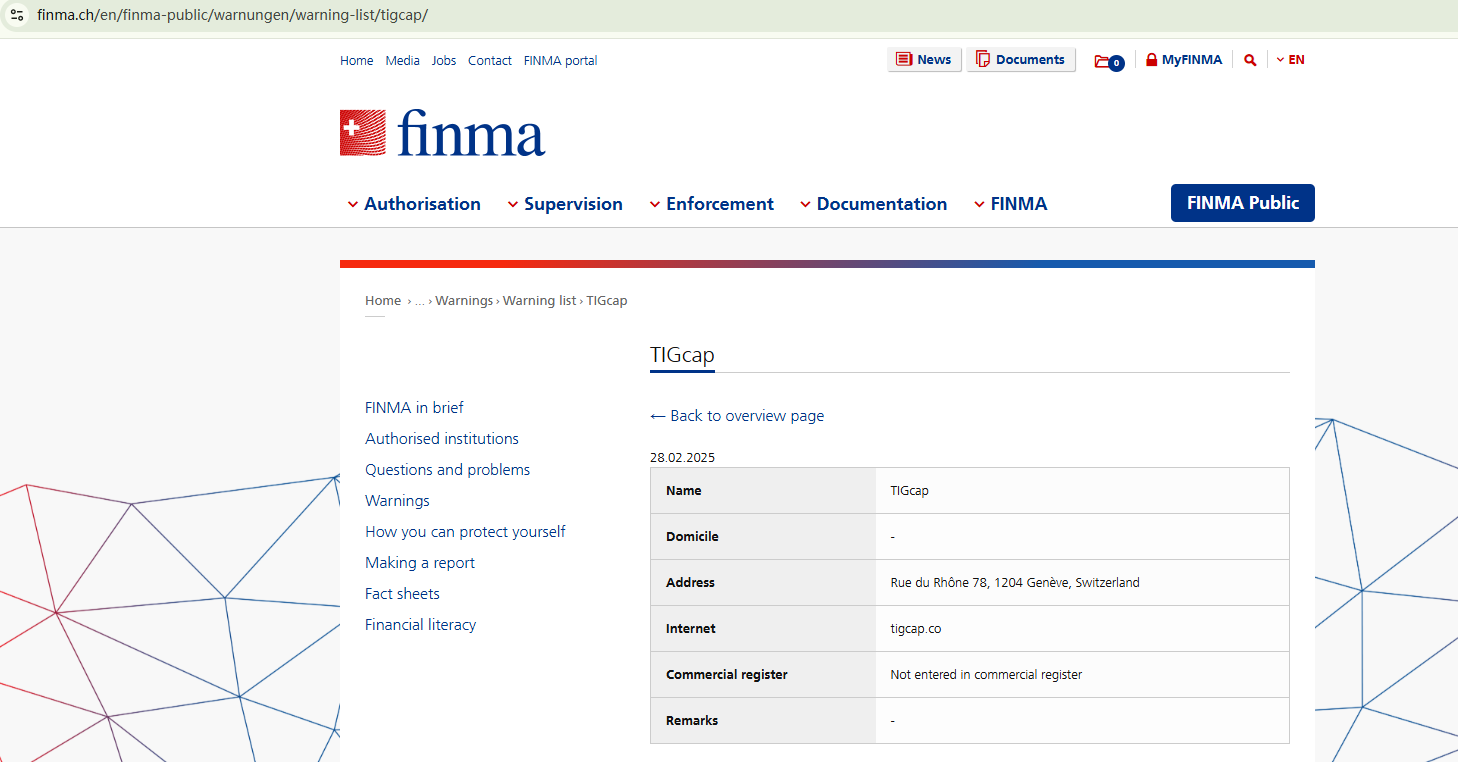Open the folder watchlist icon with counter
This screenshot has width=1458, height=762.
[x=1109, y=61]
